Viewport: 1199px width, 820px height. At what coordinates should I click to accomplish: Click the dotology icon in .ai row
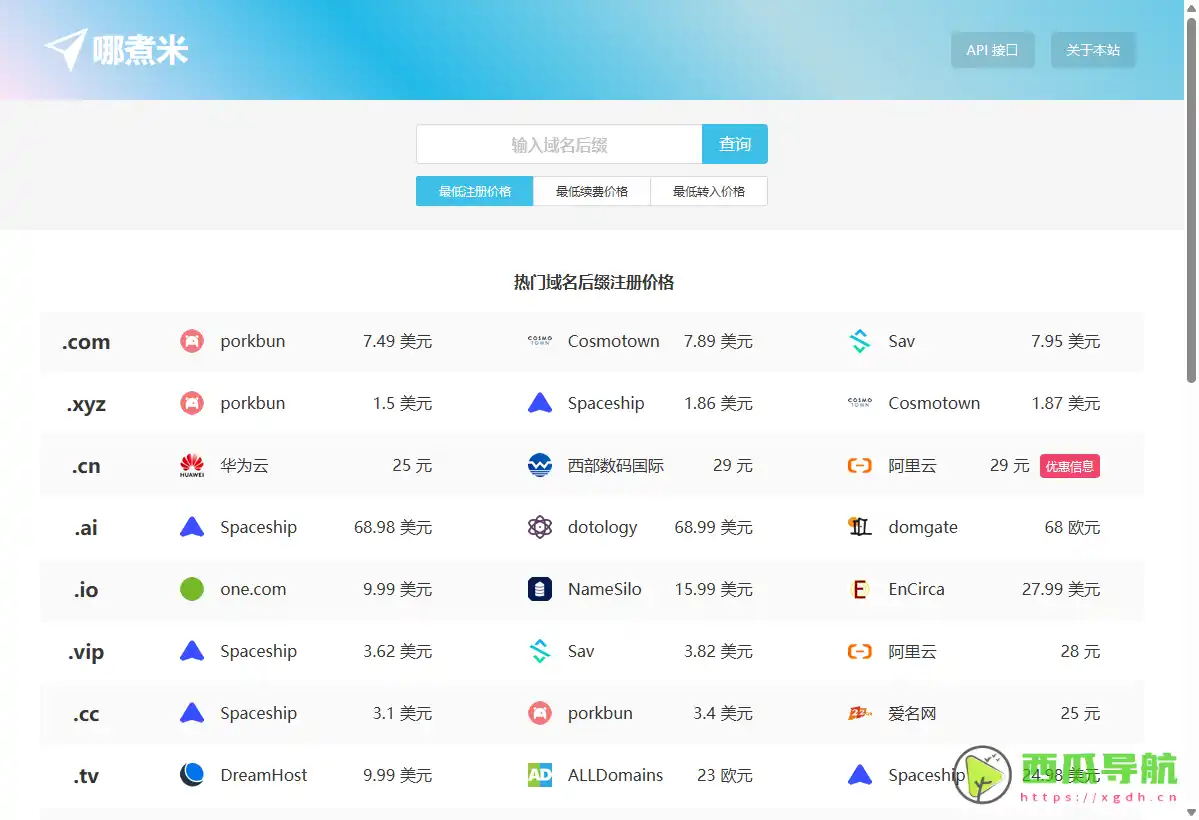click(540, 527)
